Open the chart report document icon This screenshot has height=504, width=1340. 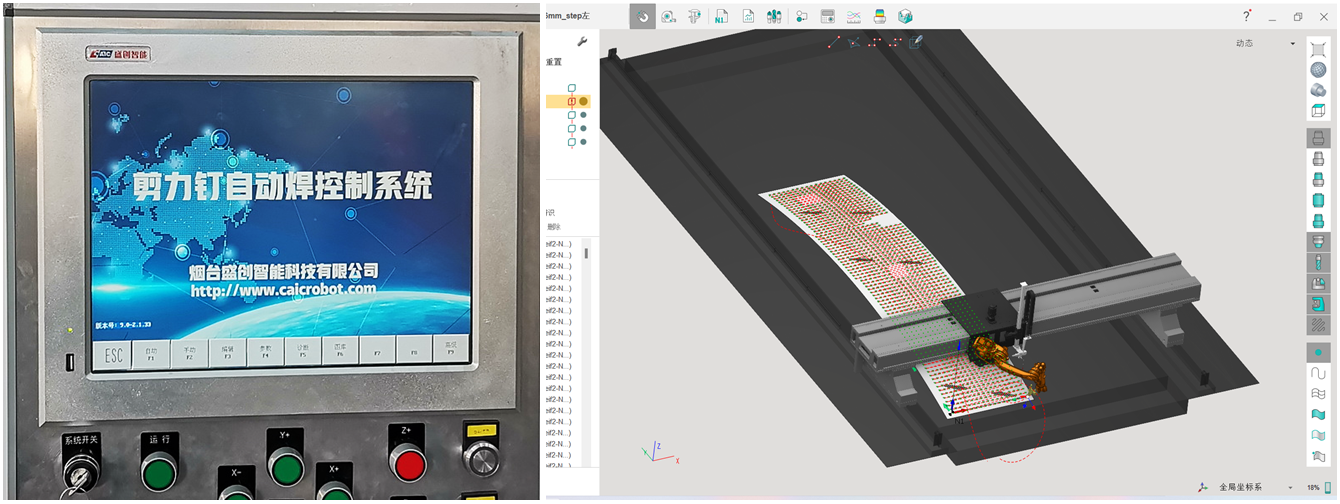(747, 16)
